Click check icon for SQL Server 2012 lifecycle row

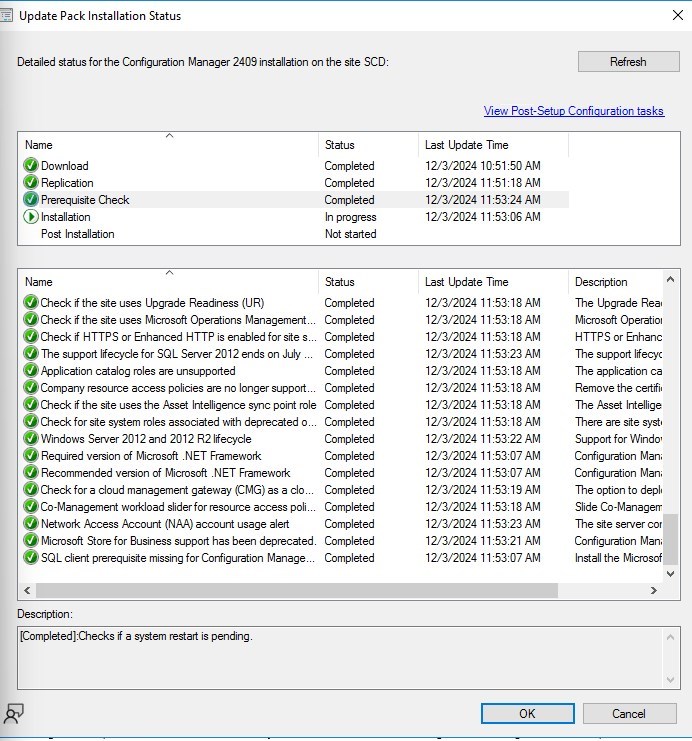pyautogui.click(x=31, y=353)
